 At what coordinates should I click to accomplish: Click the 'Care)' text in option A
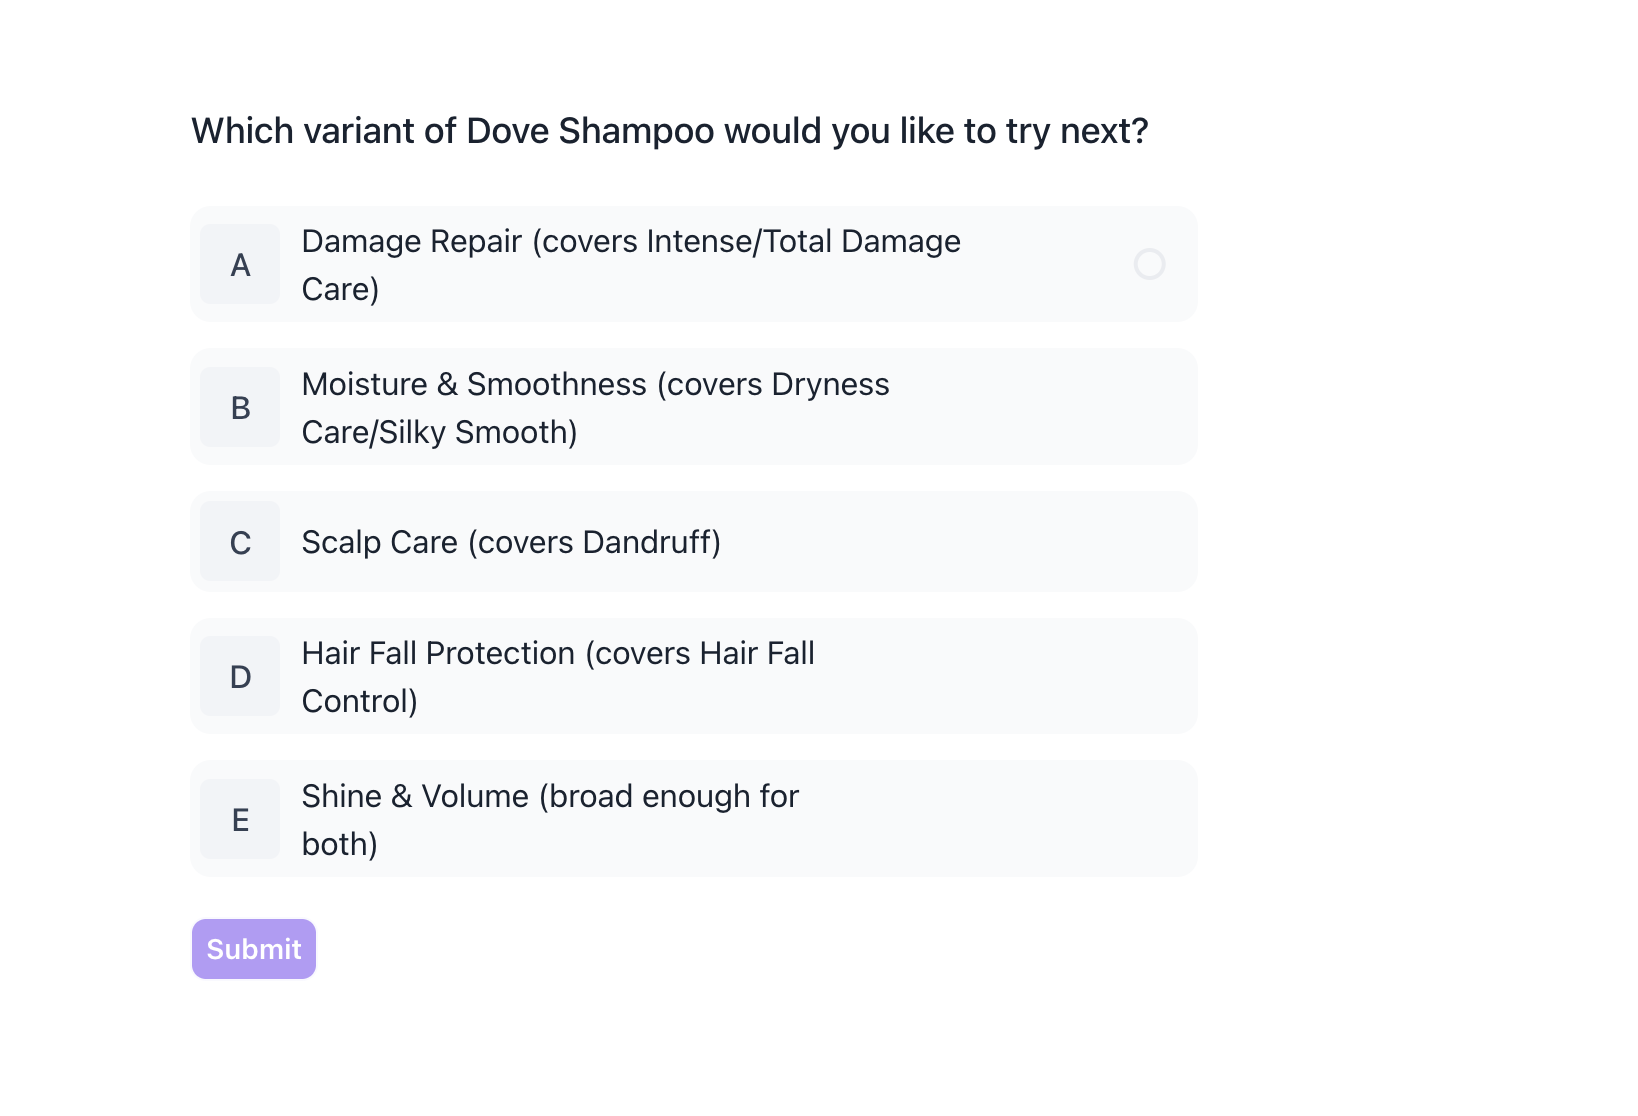(340, 290)
